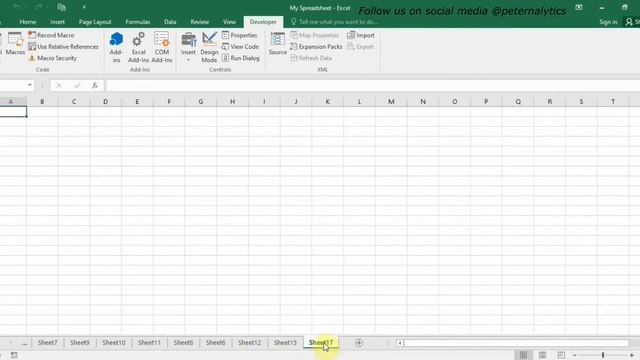
Task: Click horizontal scrollbar left arrow
Action: click(400, 343)
